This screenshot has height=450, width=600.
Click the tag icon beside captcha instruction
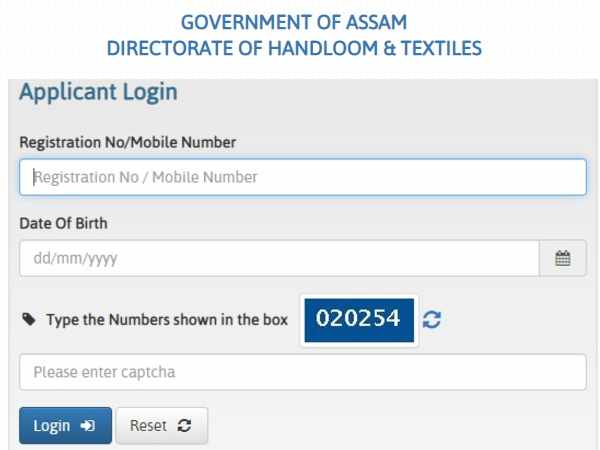point(27,320)
